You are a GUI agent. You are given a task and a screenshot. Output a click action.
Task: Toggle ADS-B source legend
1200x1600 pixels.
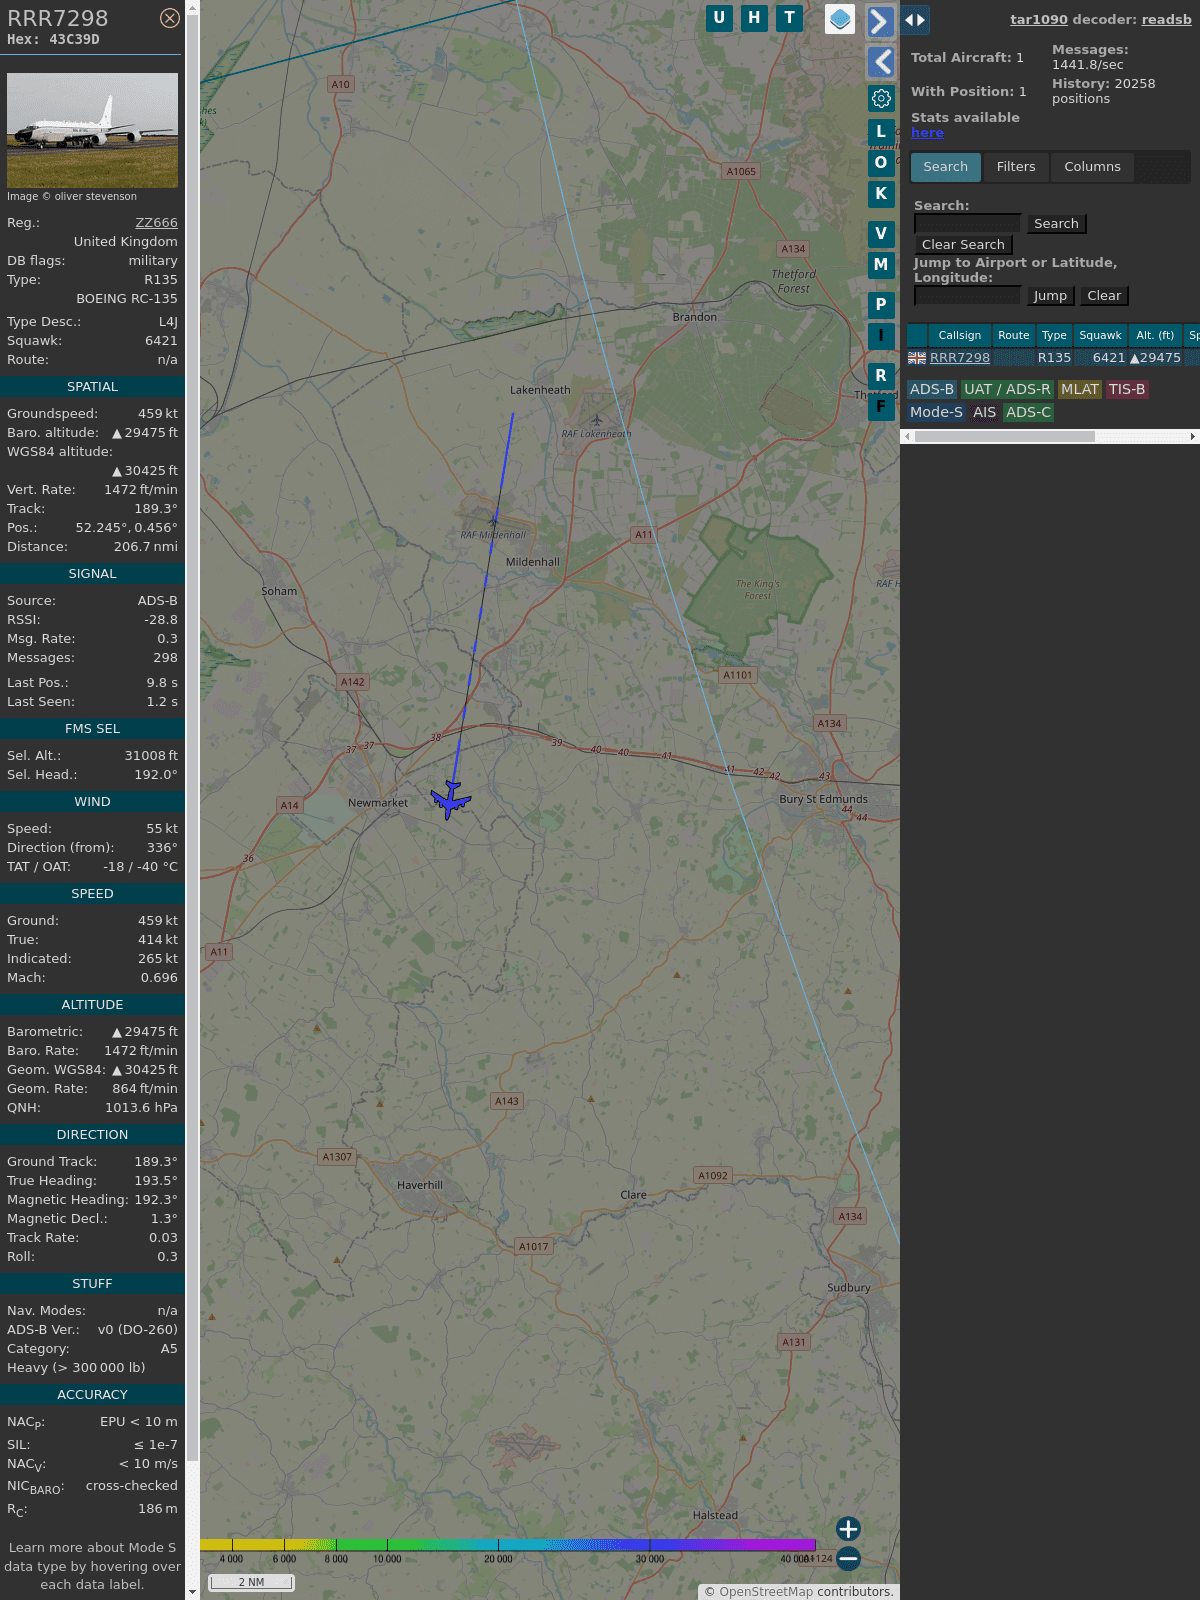[932, 389]
